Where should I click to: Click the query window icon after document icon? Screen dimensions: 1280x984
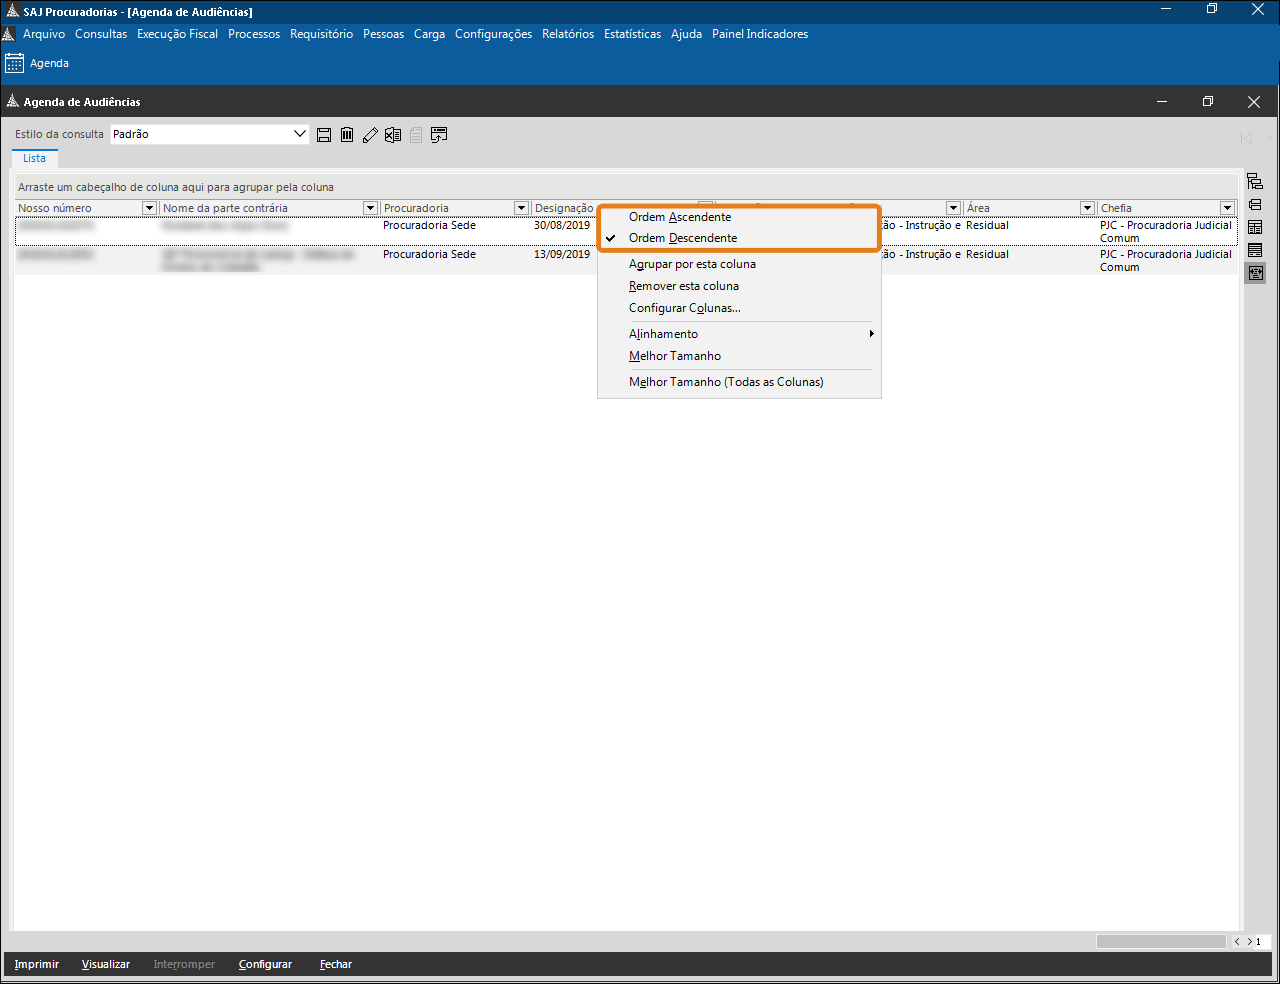point(439,135)
